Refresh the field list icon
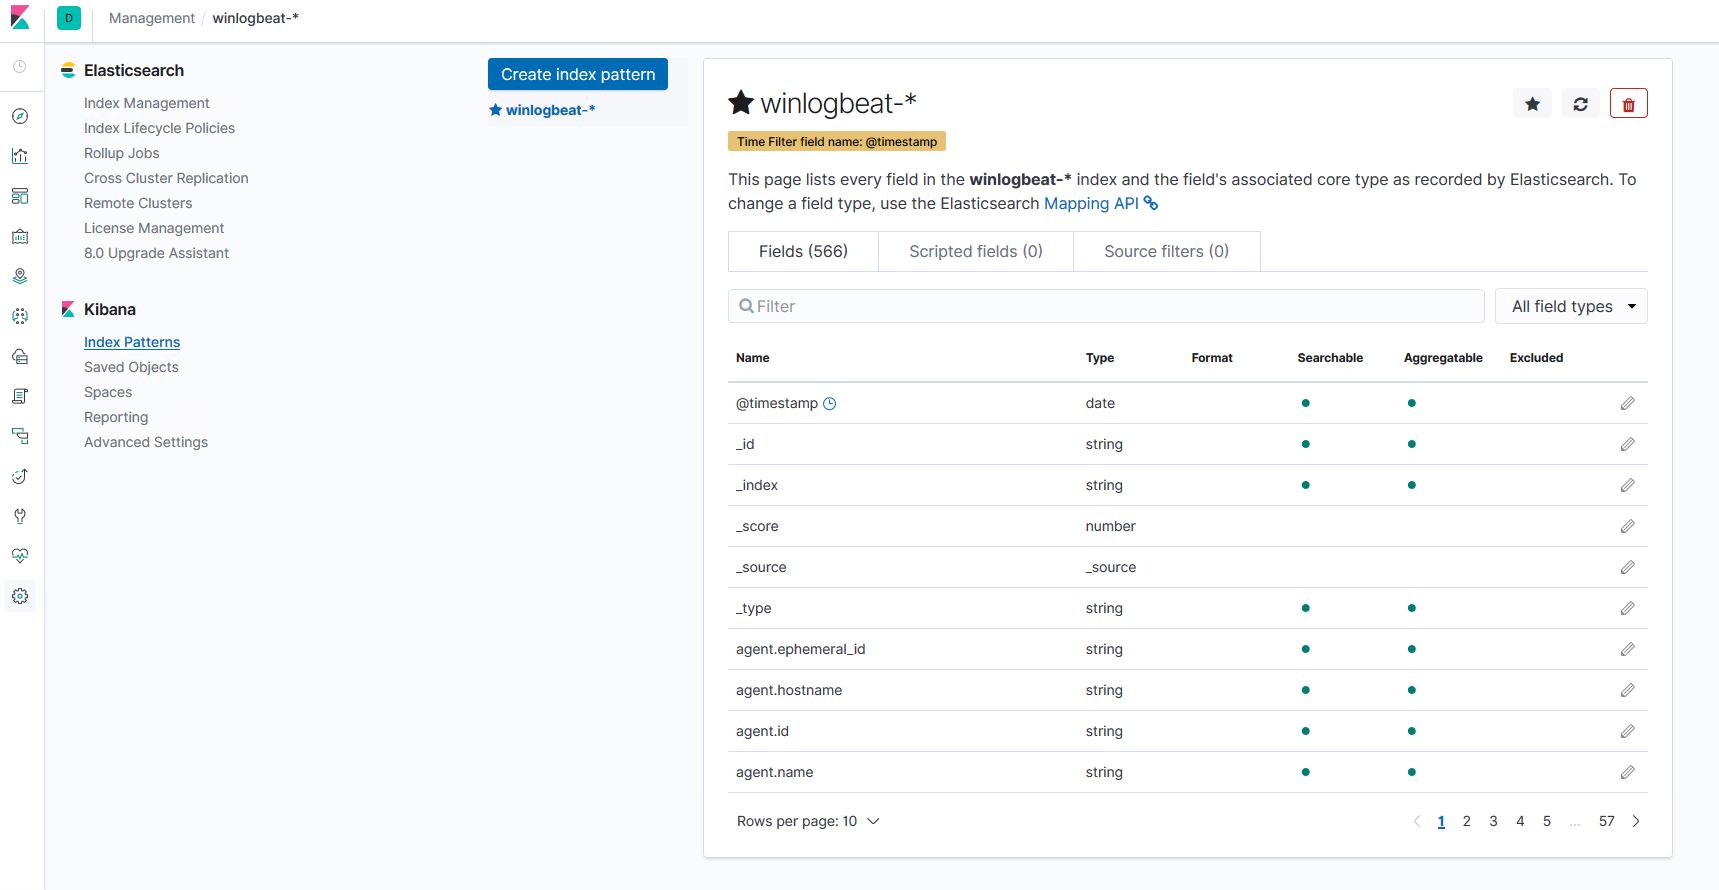 pos(1580,104)
